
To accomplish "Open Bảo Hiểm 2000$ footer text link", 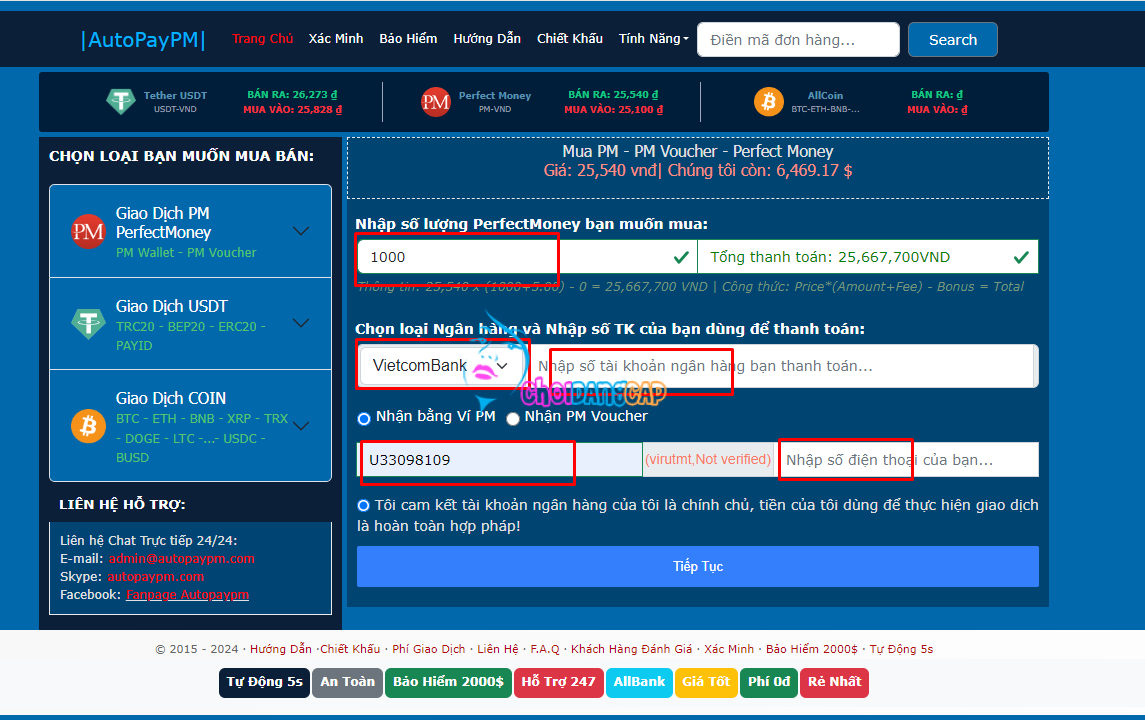I will point(812,649).
